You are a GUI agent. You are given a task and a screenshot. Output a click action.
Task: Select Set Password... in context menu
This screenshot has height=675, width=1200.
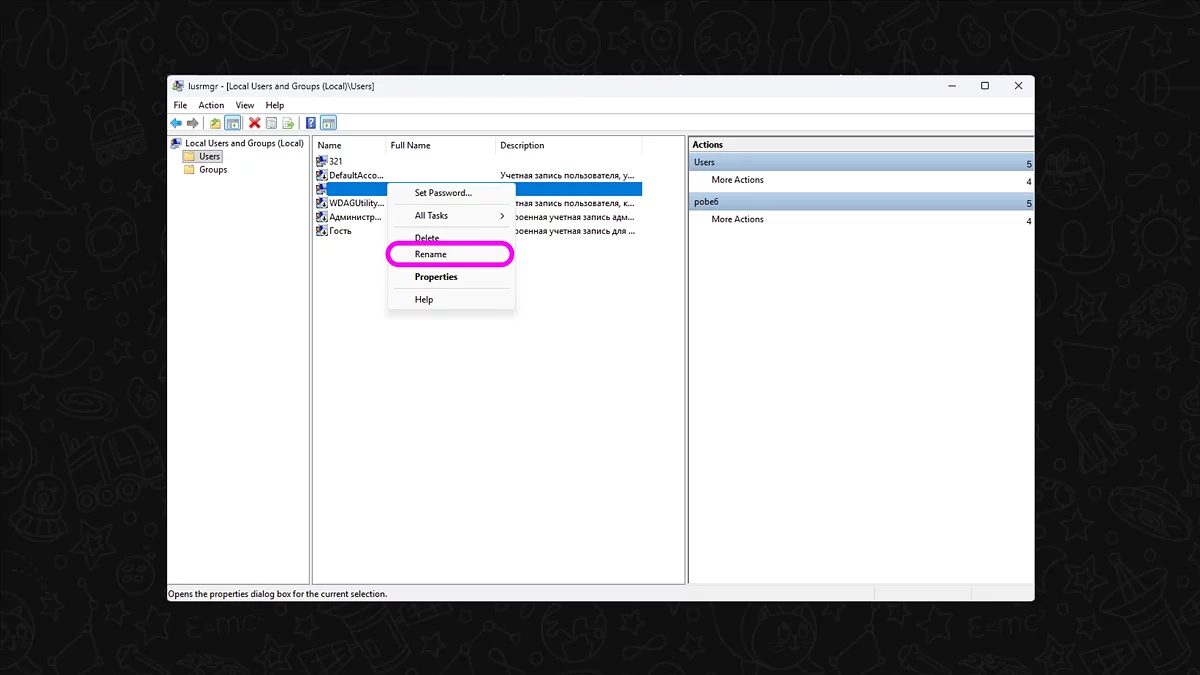point(443,193)
